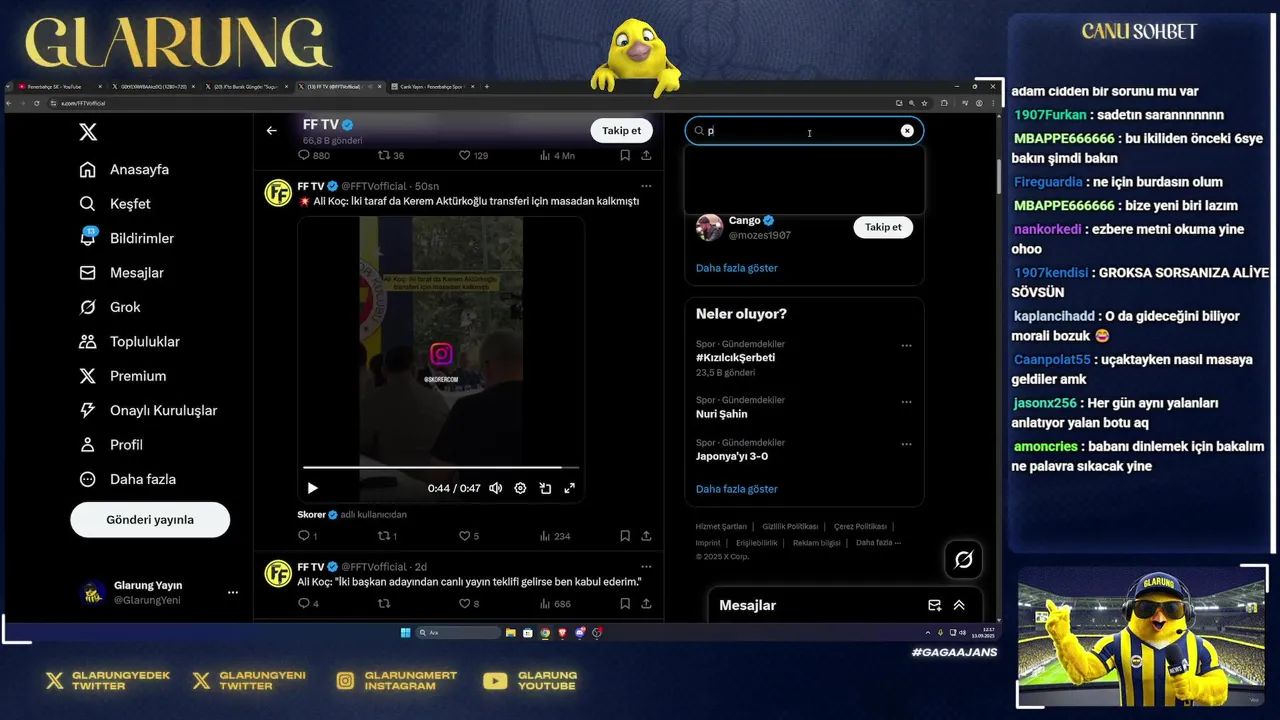Bookmark the Kerem Aktürkoğlu tweet
Viewport: 1280px width, 720px height.
click(624, 536)
